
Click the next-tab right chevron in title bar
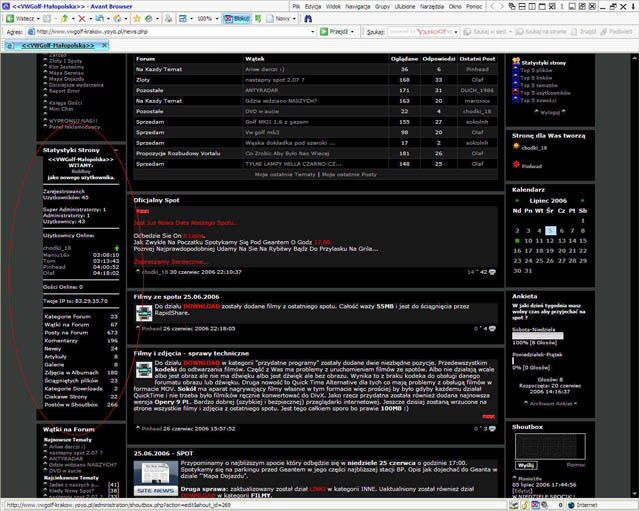[502, 7]
